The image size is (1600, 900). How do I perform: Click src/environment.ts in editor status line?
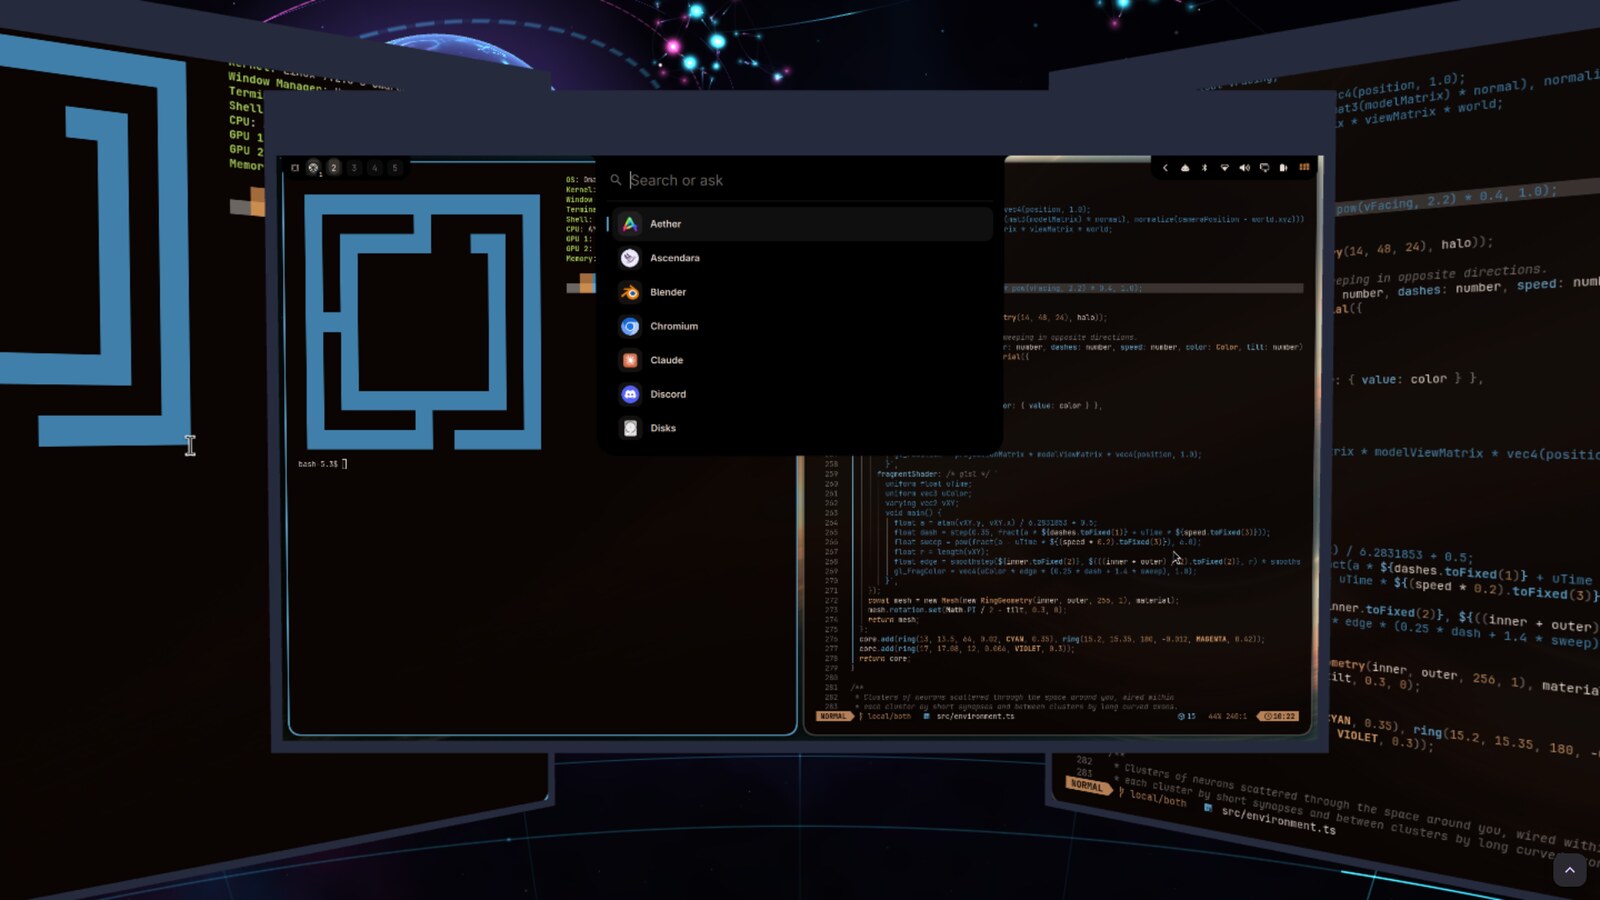click(975, 716)
